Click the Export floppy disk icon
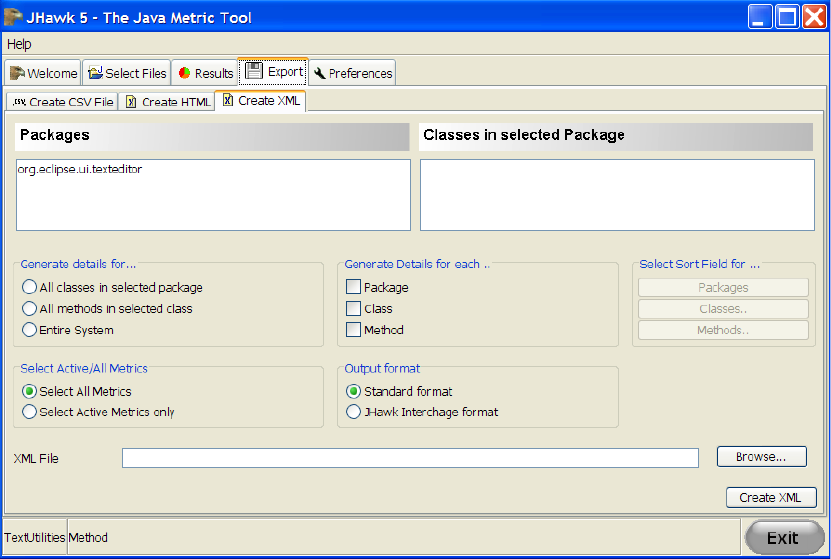831x559 pixels. tap(254, 70)
